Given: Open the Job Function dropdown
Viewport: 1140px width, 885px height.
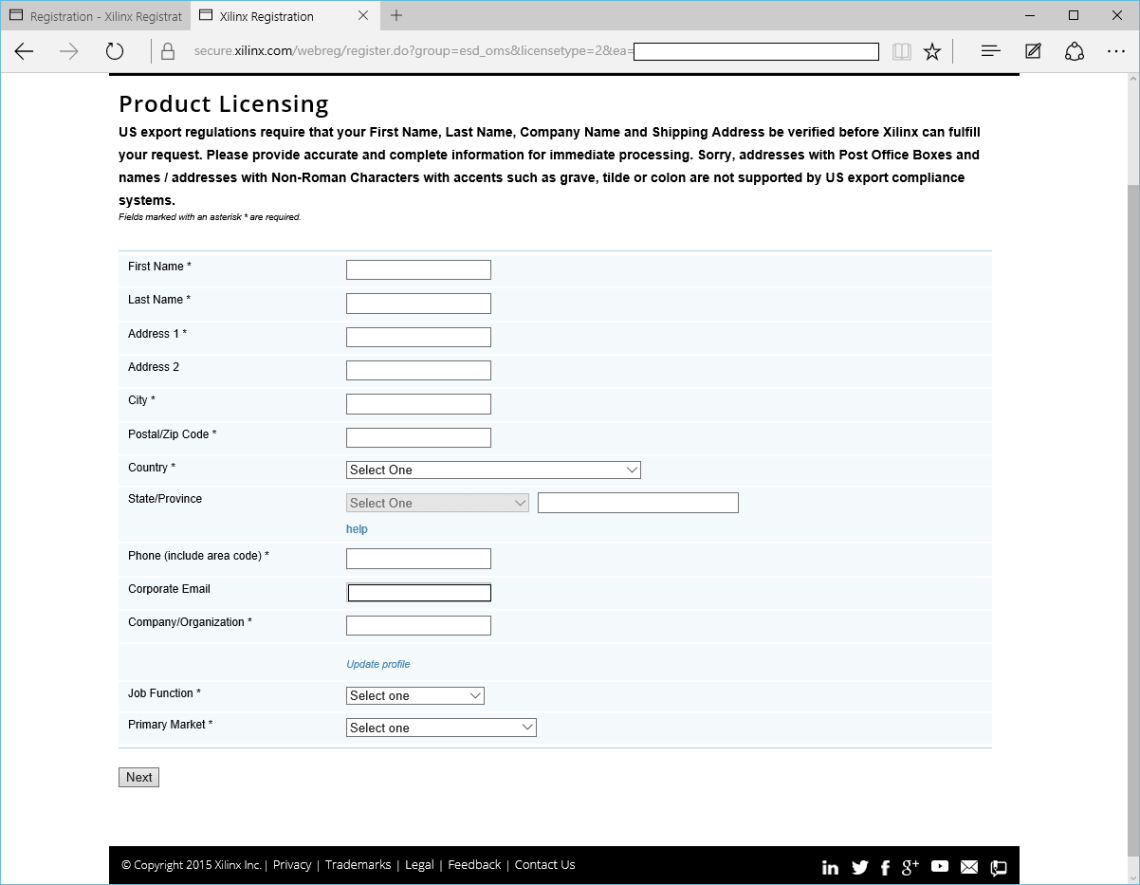Looking at the screenshot, I should coord(415,695).
